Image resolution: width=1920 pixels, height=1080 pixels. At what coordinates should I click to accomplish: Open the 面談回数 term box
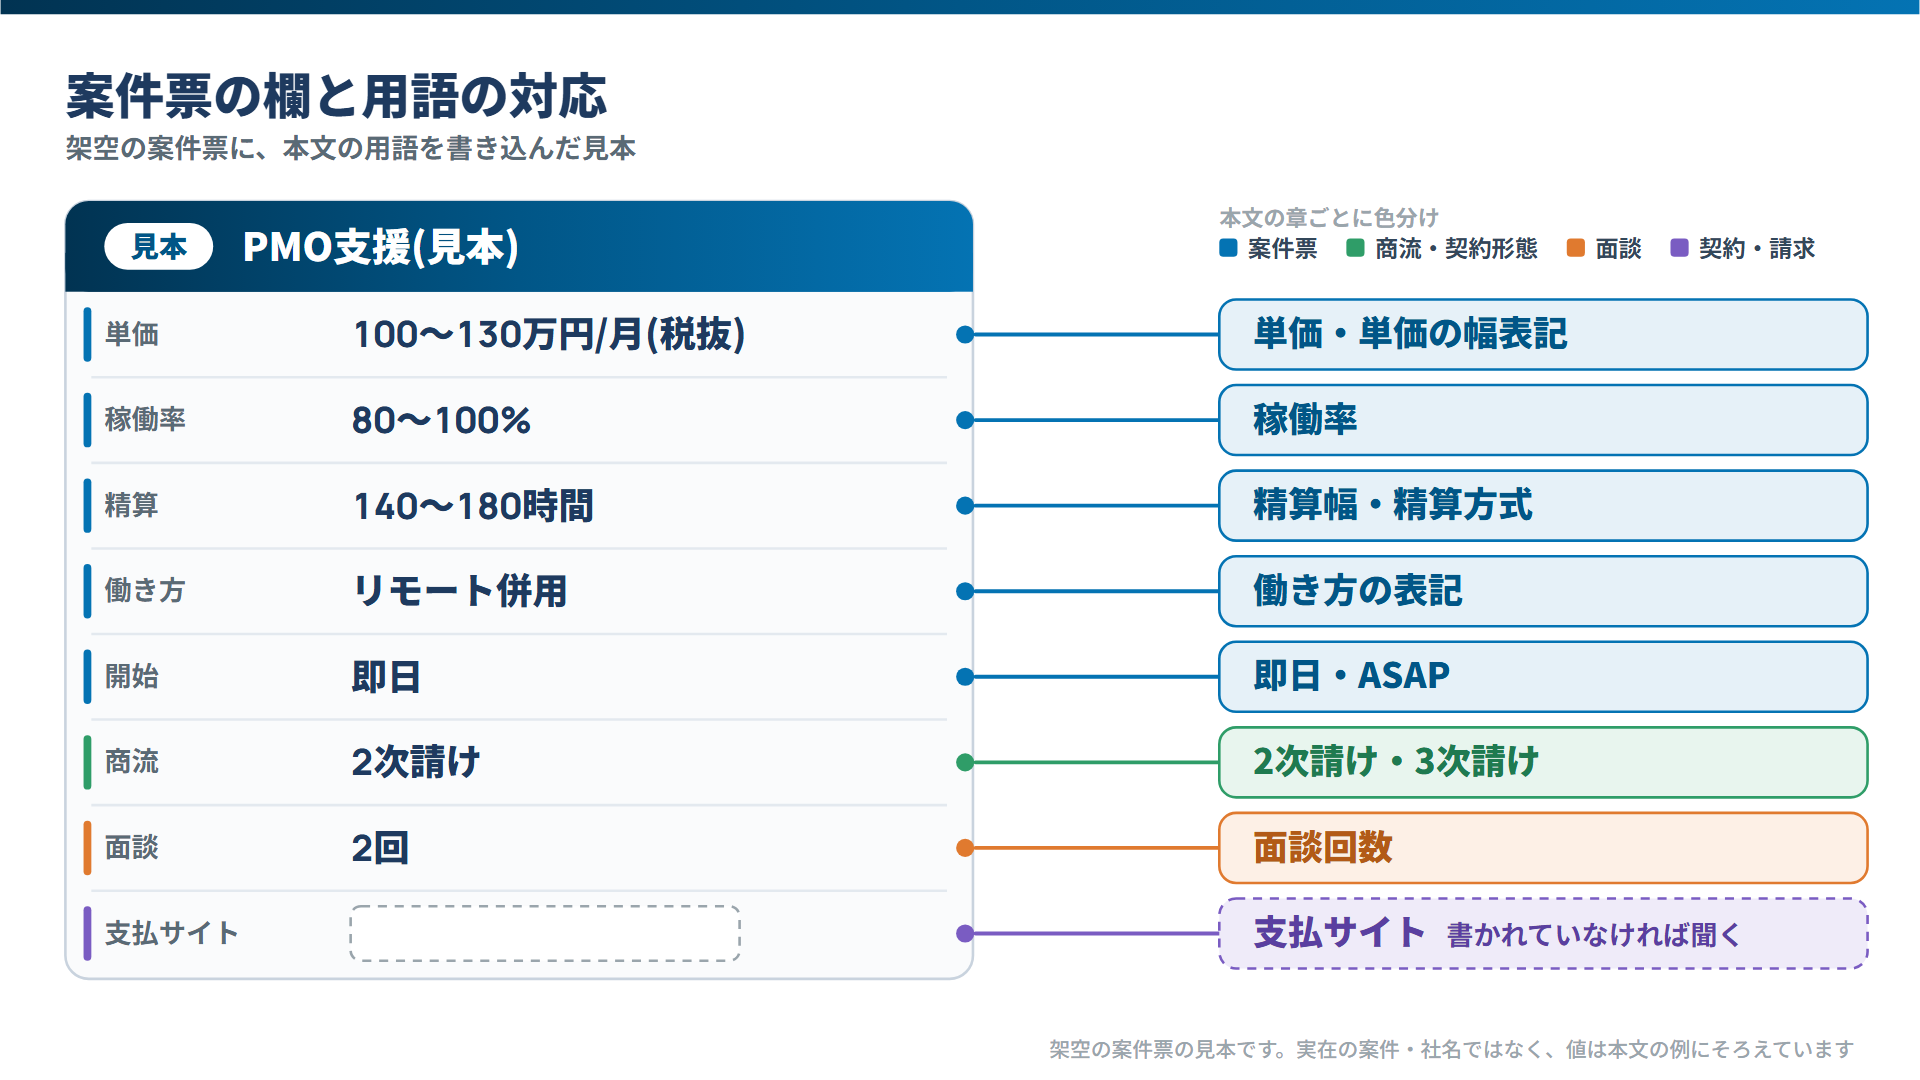click(x=1543, y=848)
